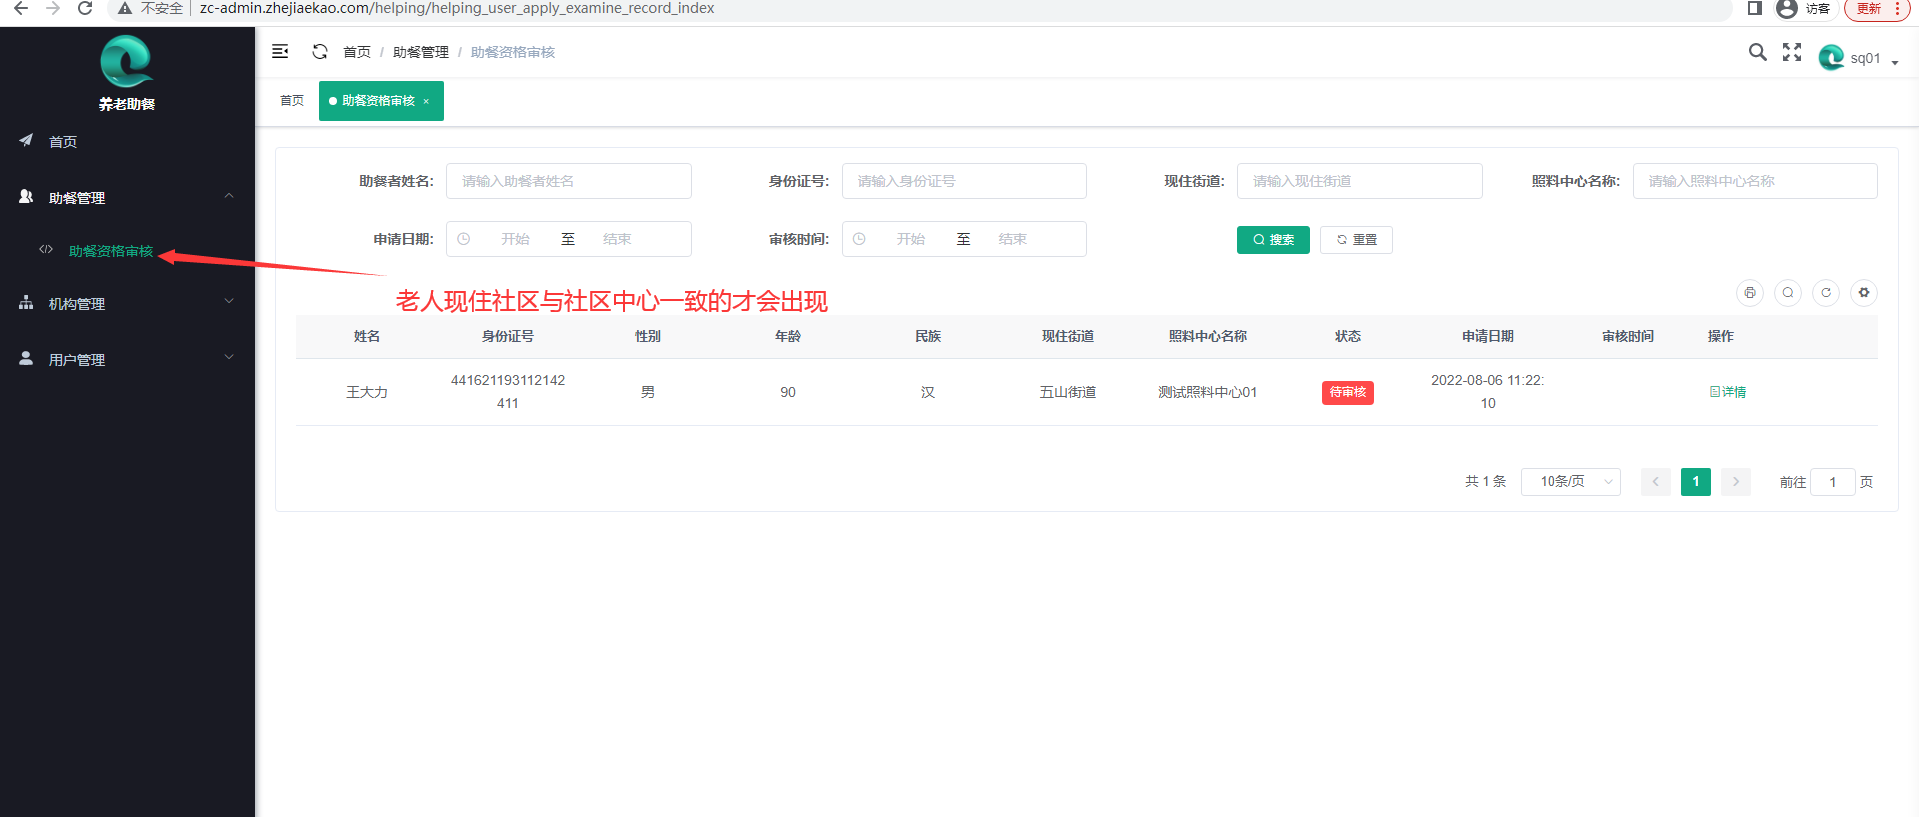Toggle the search panel round icon
This screenshot has height=817, width=1919.
[1788, 293]
